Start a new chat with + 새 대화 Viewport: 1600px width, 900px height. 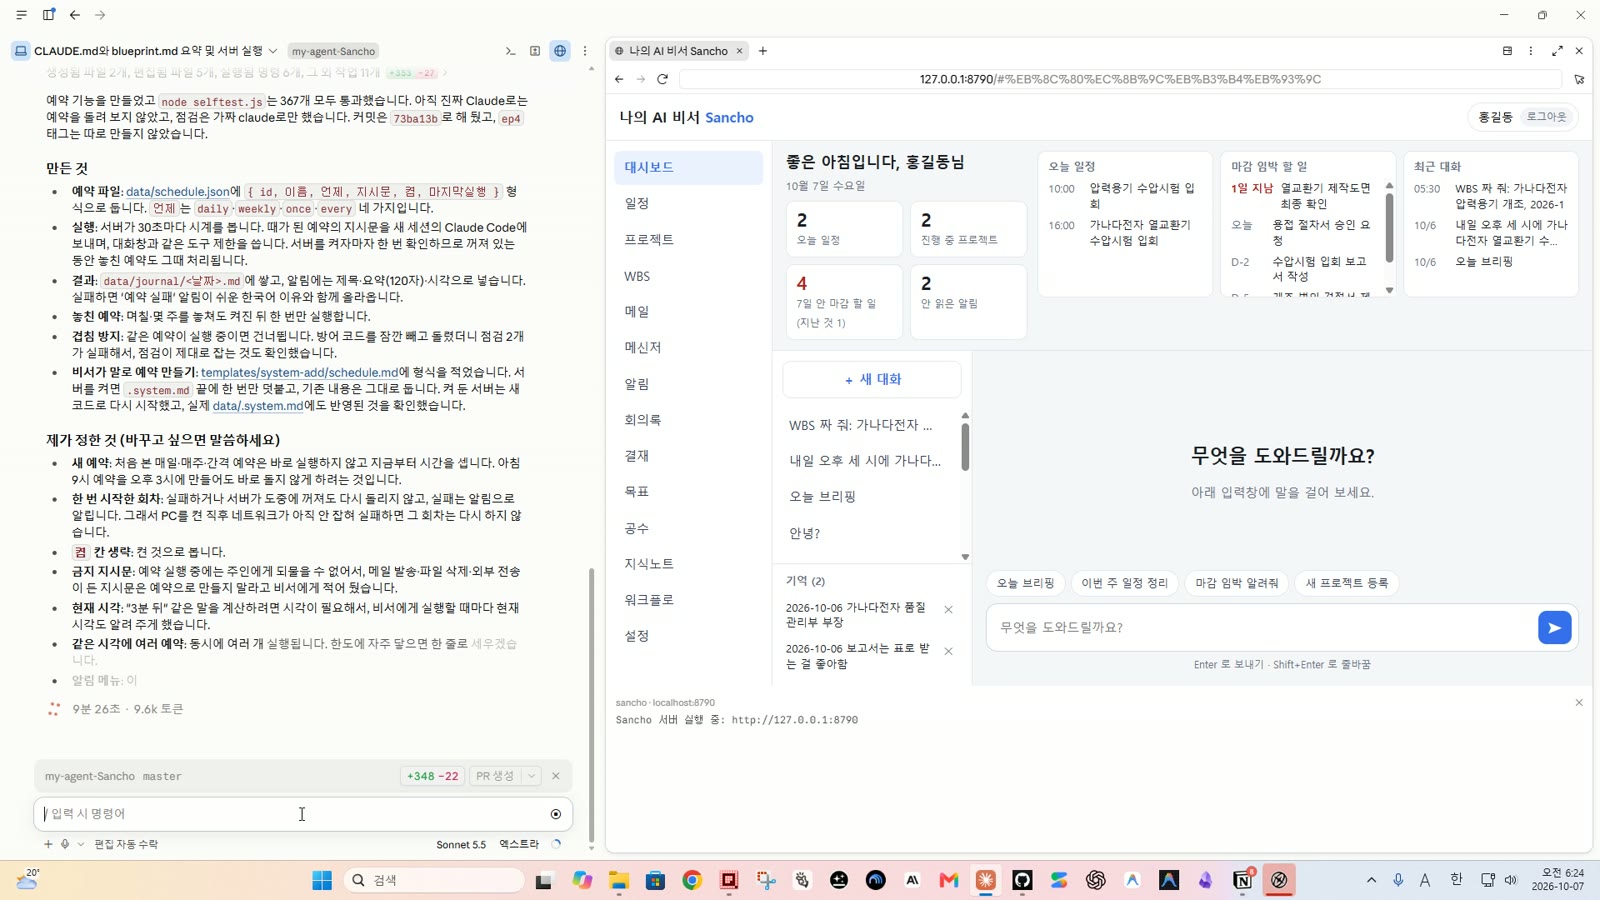[872, 380]
